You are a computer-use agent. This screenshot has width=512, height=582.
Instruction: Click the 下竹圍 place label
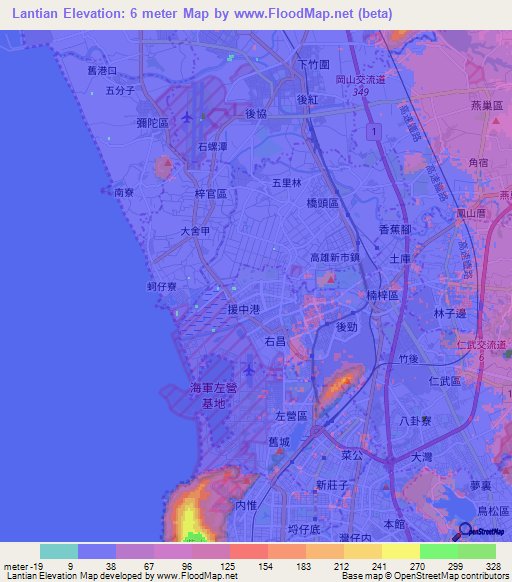(314, 65)
